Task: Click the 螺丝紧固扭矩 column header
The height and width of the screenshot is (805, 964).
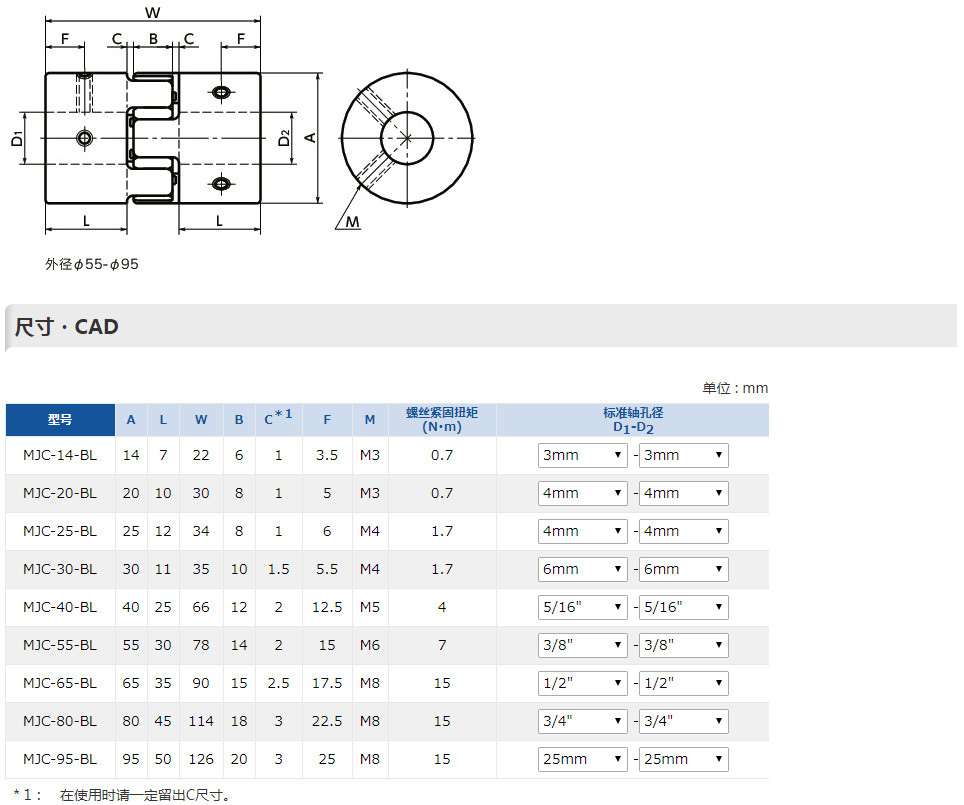Action: (442, 420)
